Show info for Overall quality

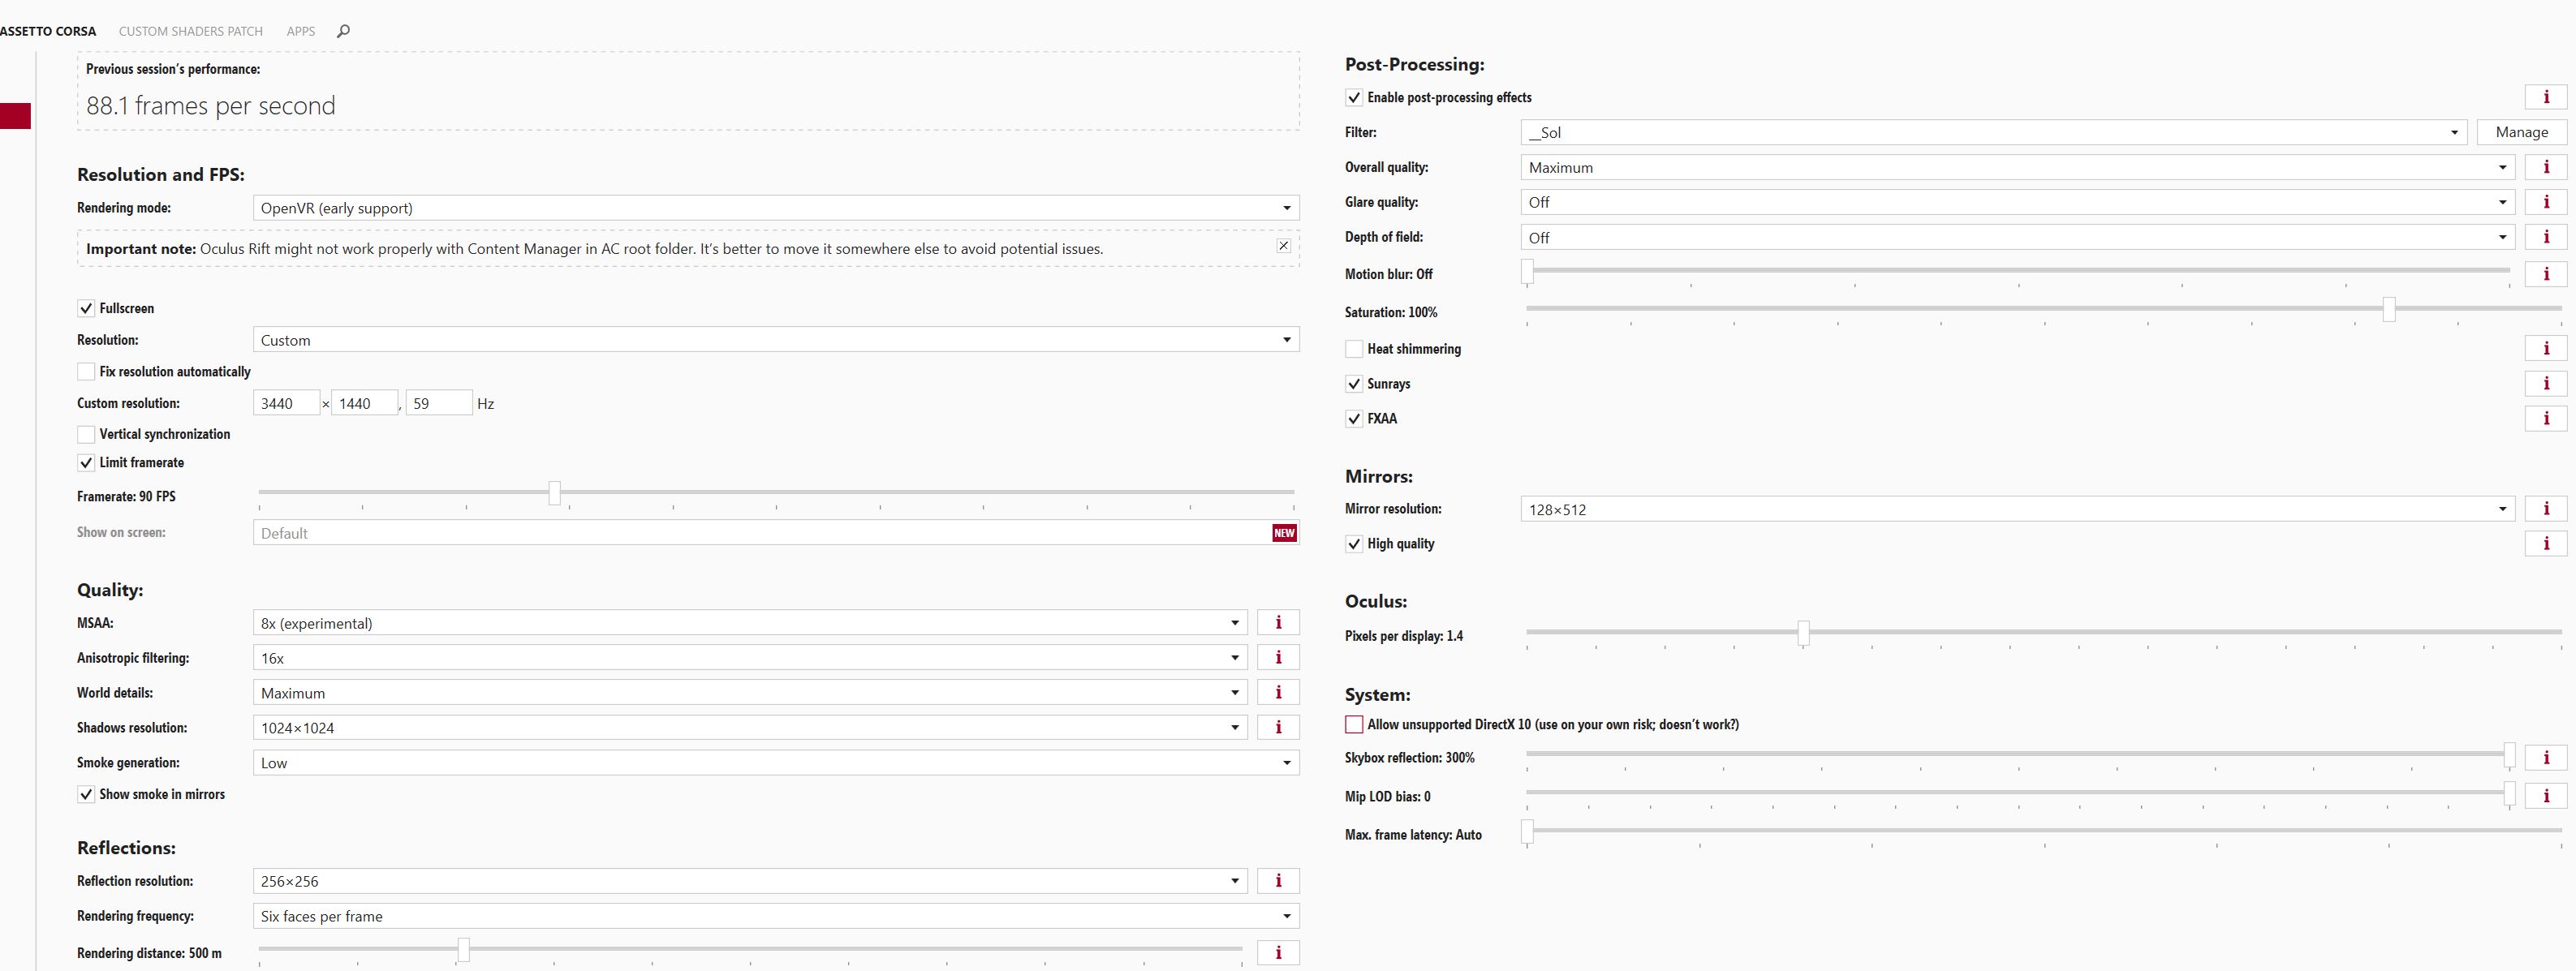(x=2546, y=167)
